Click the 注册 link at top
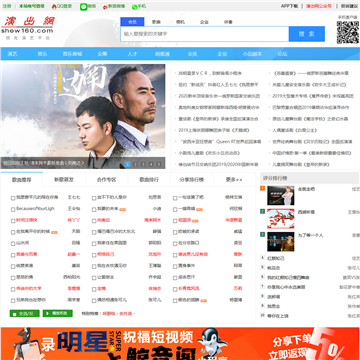Viewport: 360px width, 360px height. (x=7, y=6)
